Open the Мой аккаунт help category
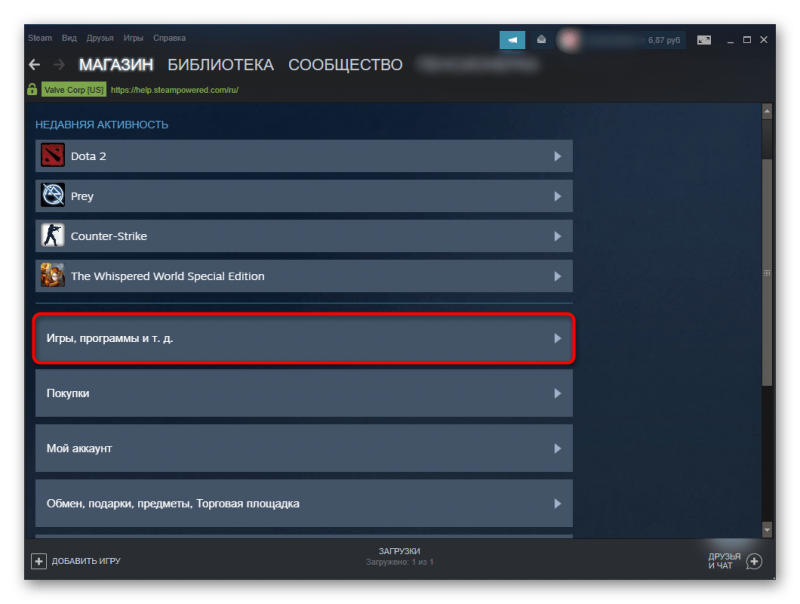Image resolution: width=800 pixels, height=604 pixels. tap(304, 448)
